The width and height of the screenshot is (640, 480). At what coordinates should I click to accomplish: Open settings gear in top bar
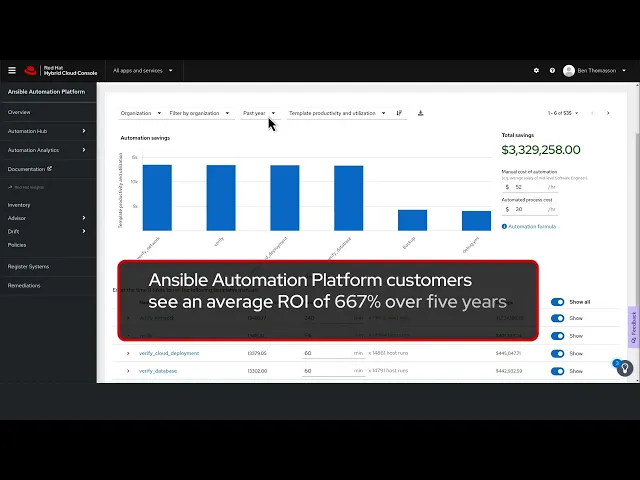coord(536,71)
